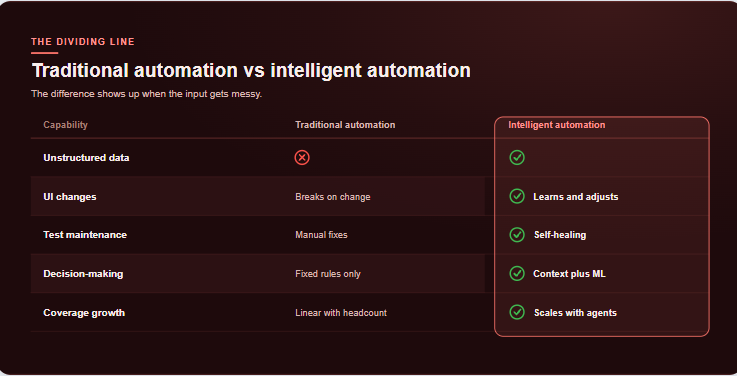Click the Breaks on change cell
The height and width of the screenshot is (376, 737).
333,196
